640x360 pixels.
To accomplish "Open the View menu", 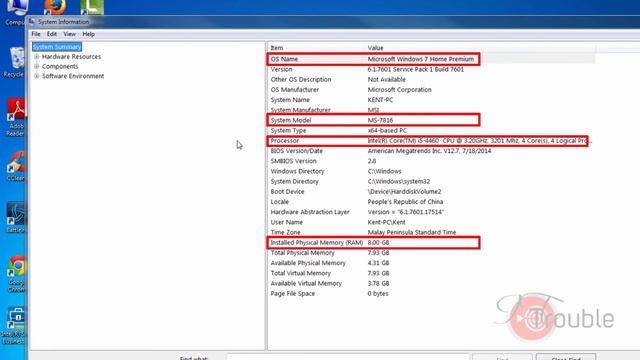I will (x=69, y=34).
